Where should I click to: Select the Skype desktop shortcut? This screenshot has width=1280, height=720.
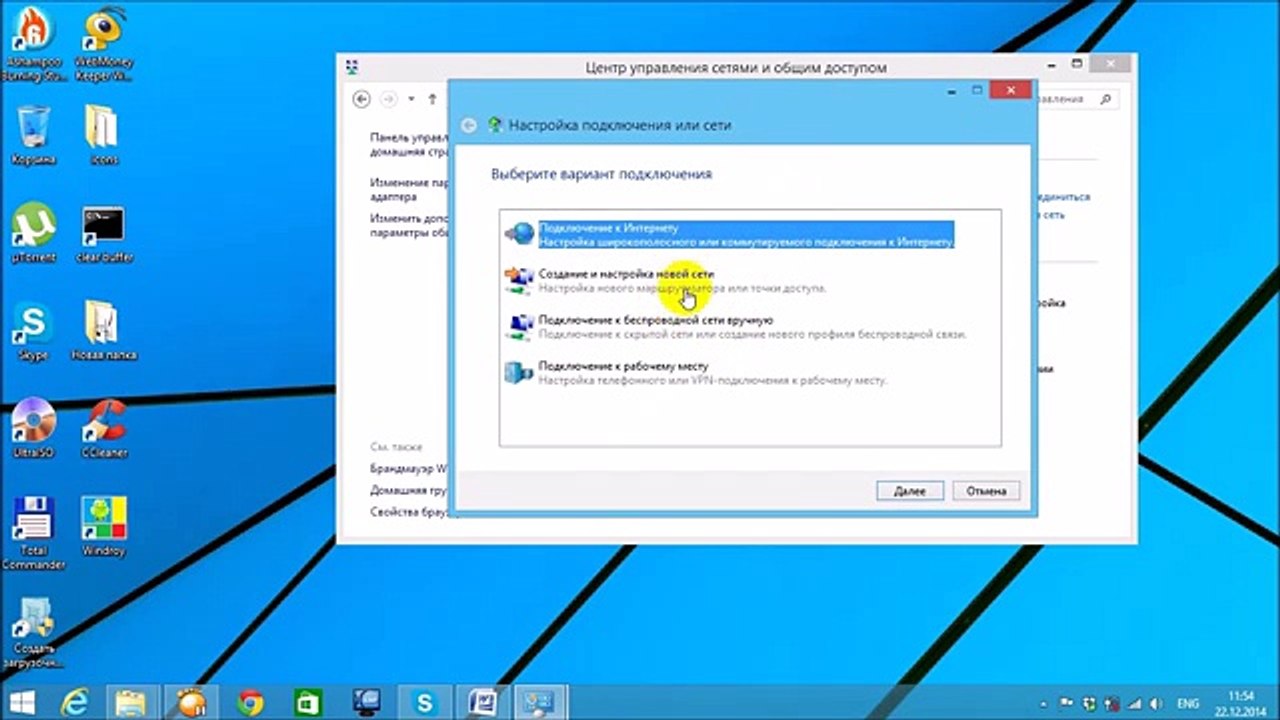click(x=34, y=331)
